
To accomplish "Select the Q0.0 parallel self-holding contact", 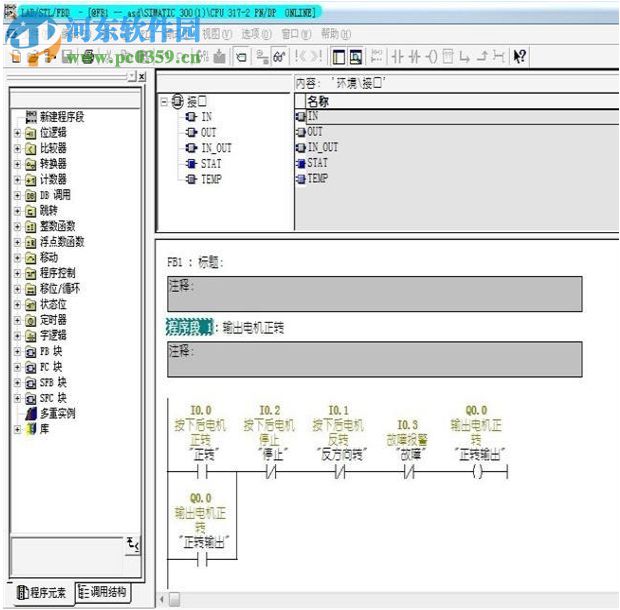I will point(202,559).
